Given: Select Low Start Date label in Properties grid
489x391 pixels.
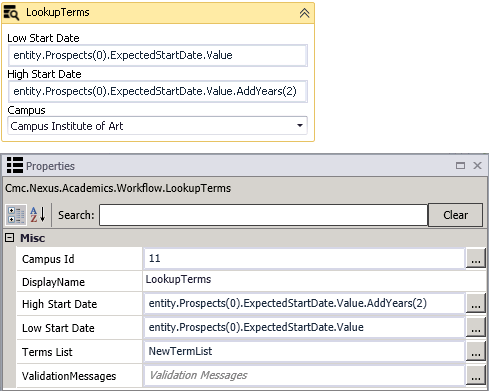Looking at the screenshot, I should (x=58, y=328).
